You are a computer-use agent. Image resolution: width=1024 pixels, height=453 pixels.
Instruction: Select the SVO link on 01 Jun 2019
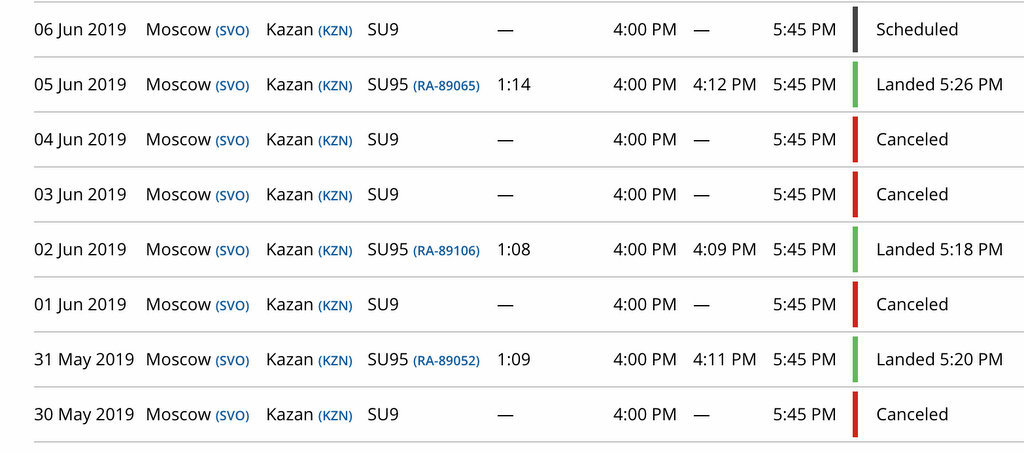tap(232, 306)
